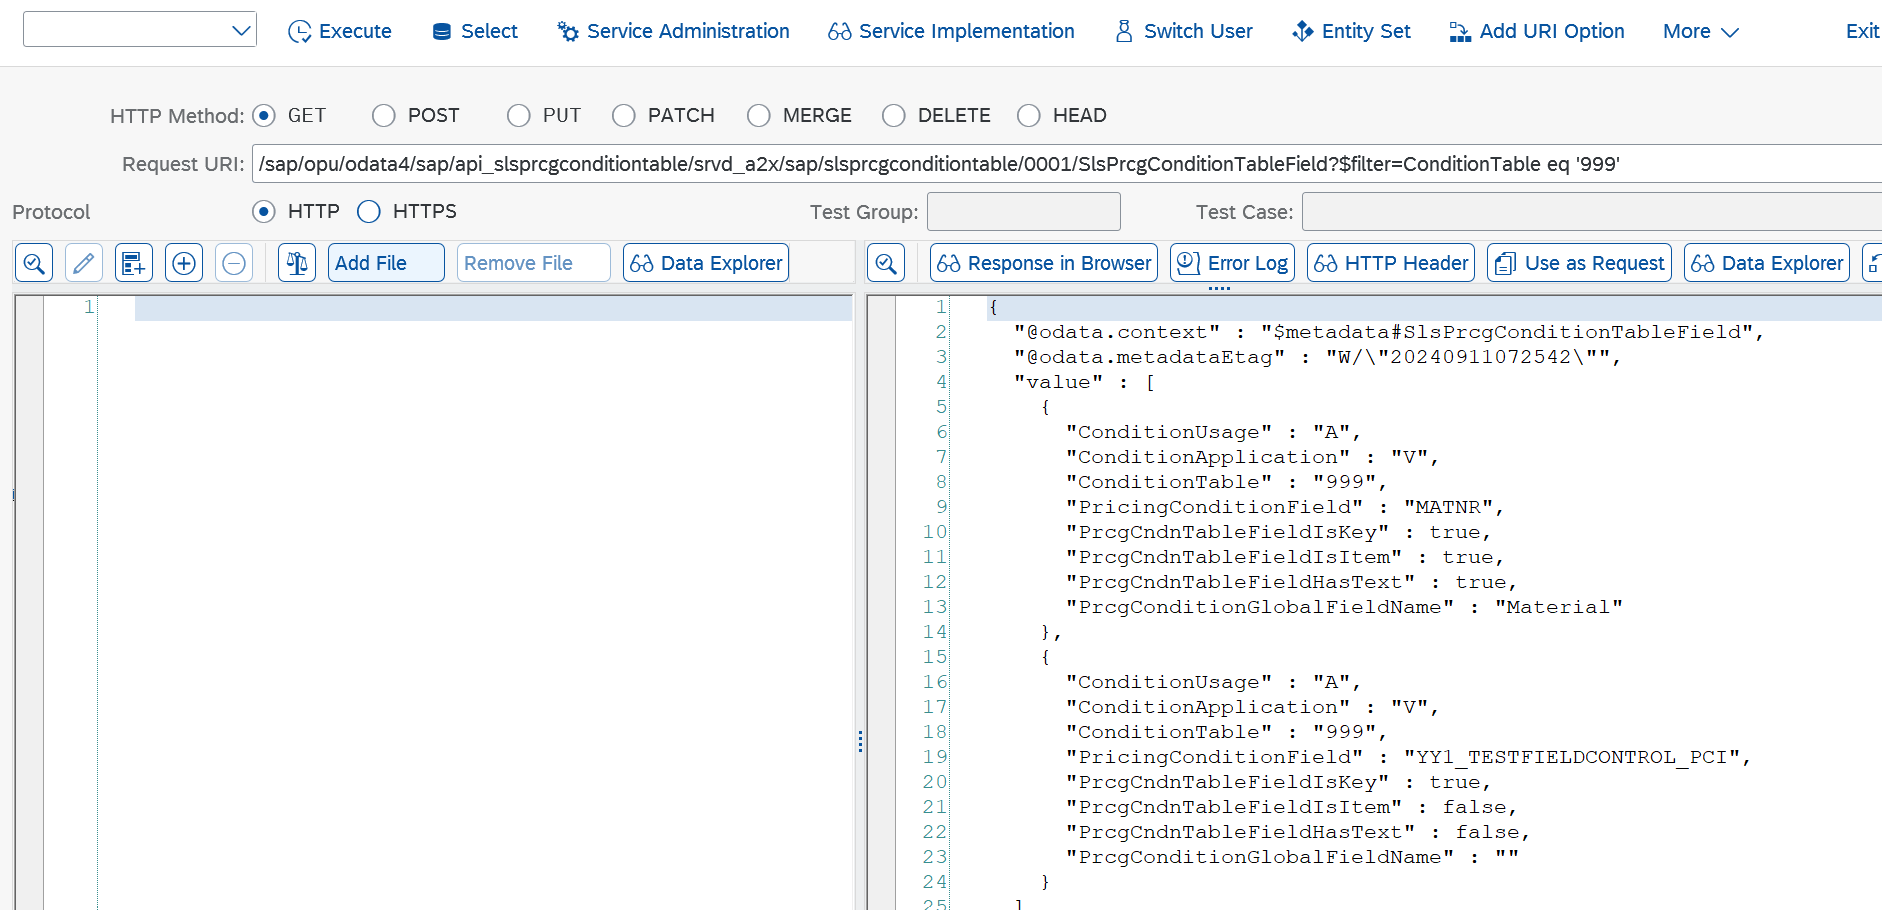1882x910 pixels.
Task: Click Add URI Option
Action: (x=1537, y=31)
